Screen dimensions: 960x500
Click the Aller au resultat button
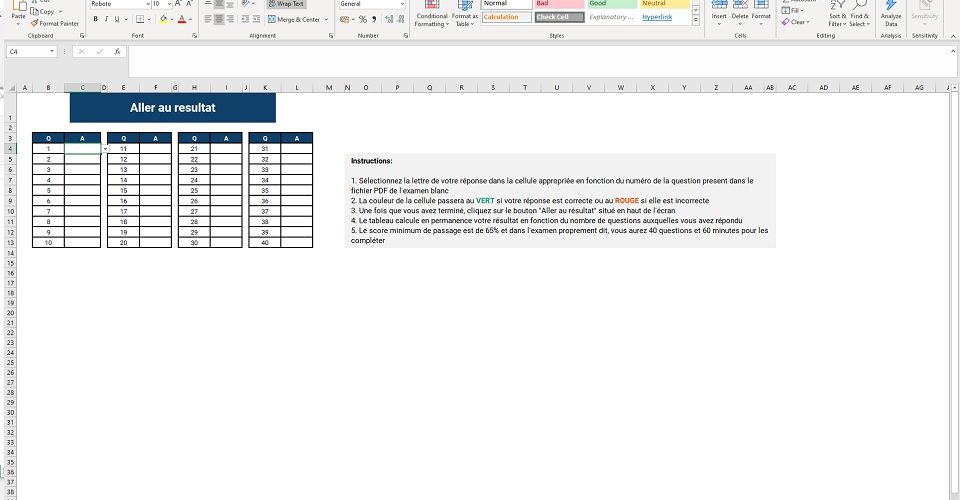(x=173, y=108)
